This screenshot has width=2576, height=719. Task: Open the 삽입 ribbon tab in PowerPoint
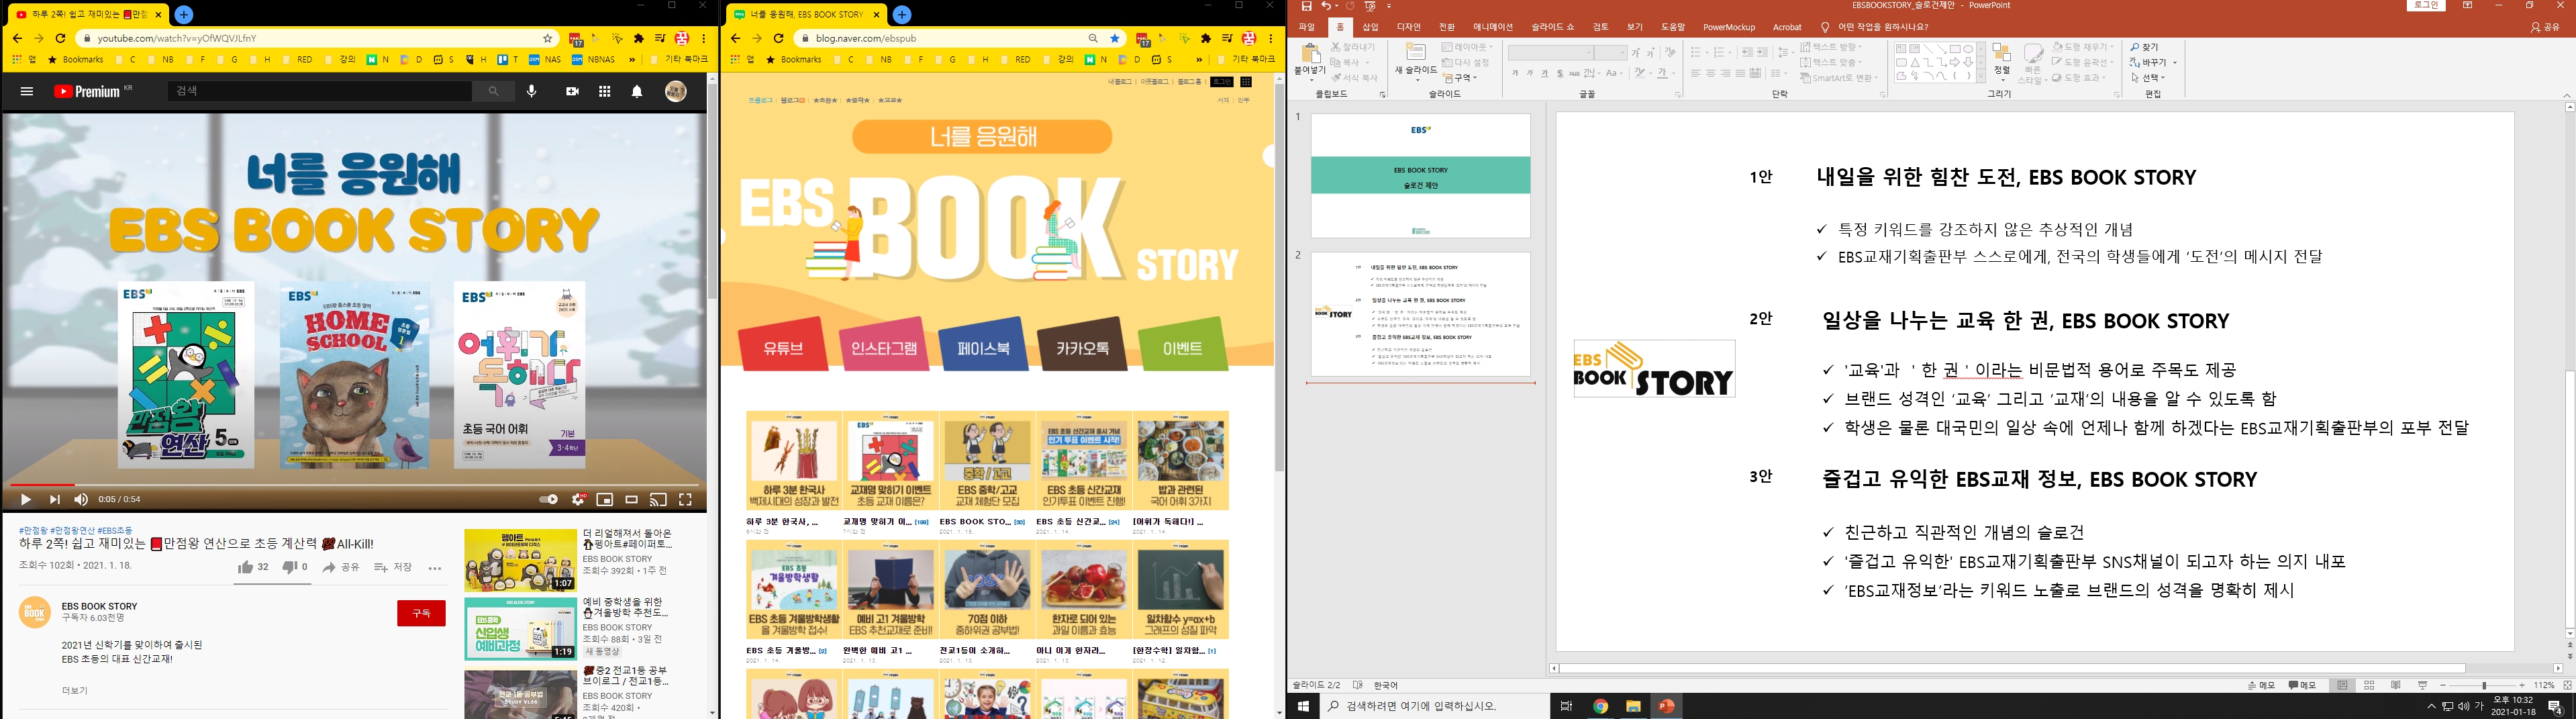1370,27
